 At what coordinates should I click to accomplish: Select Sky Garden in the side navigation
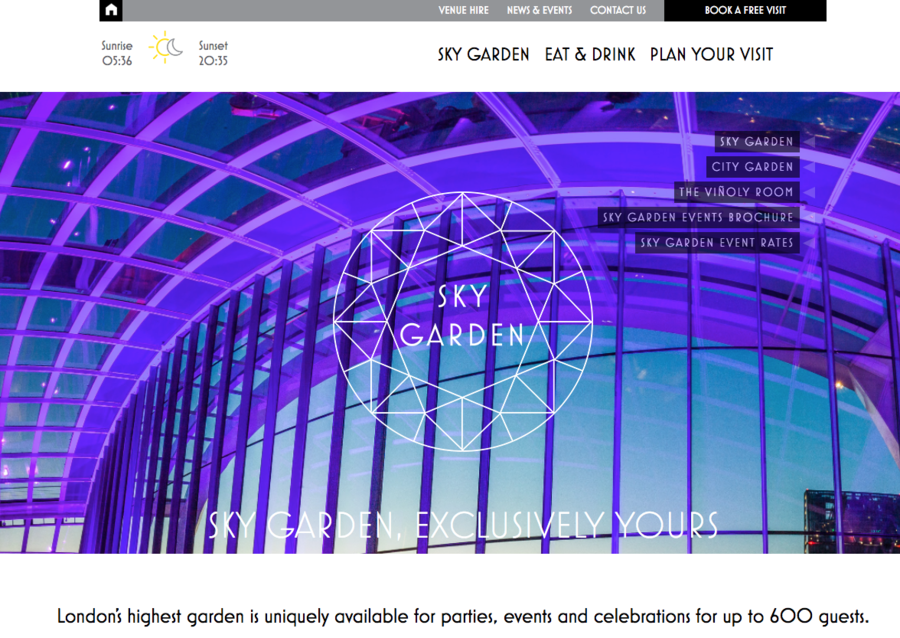757,142
